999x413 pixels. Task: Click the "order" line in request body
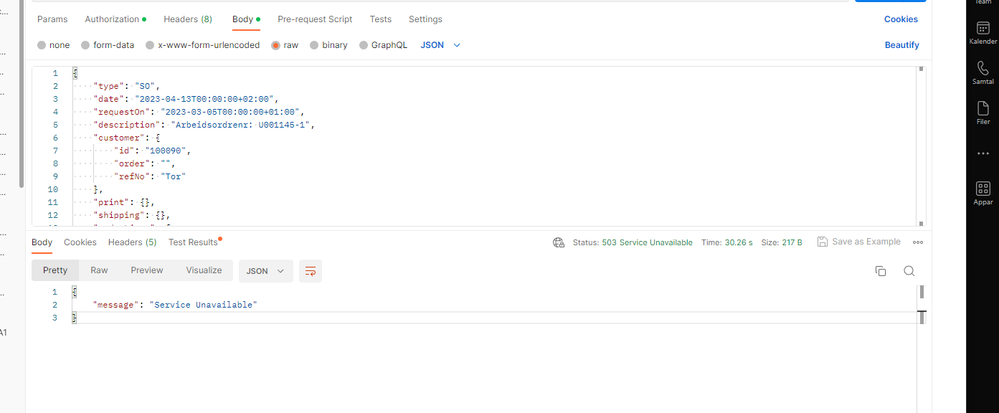144,164
